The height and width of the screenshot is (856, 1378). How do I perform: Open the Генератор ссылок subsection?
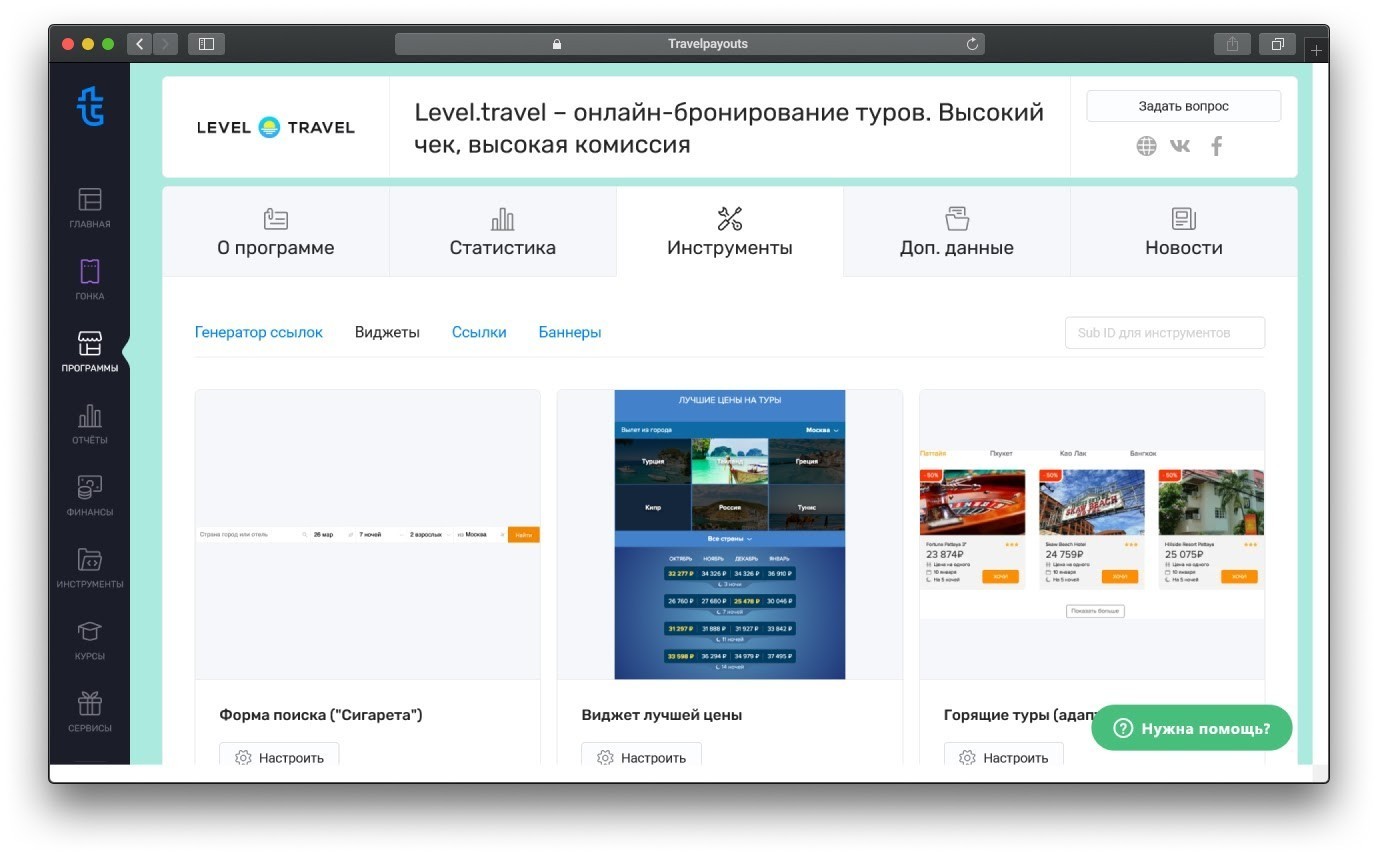pos(259,332)
